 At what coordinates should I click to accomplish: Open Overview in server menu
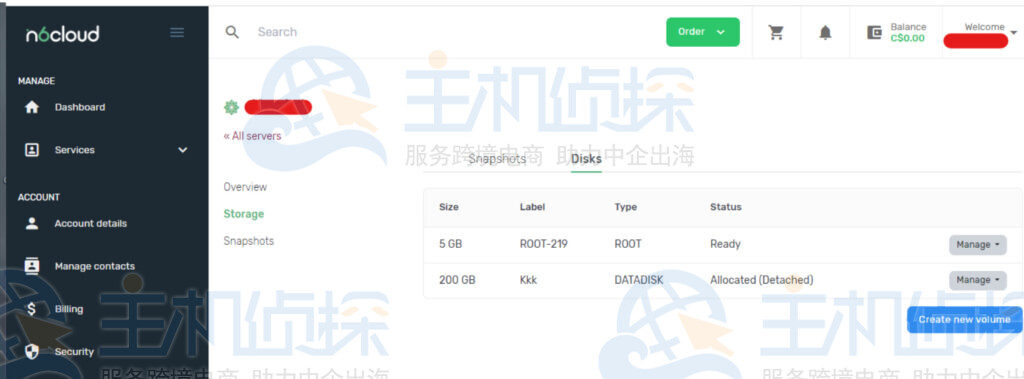245,187
